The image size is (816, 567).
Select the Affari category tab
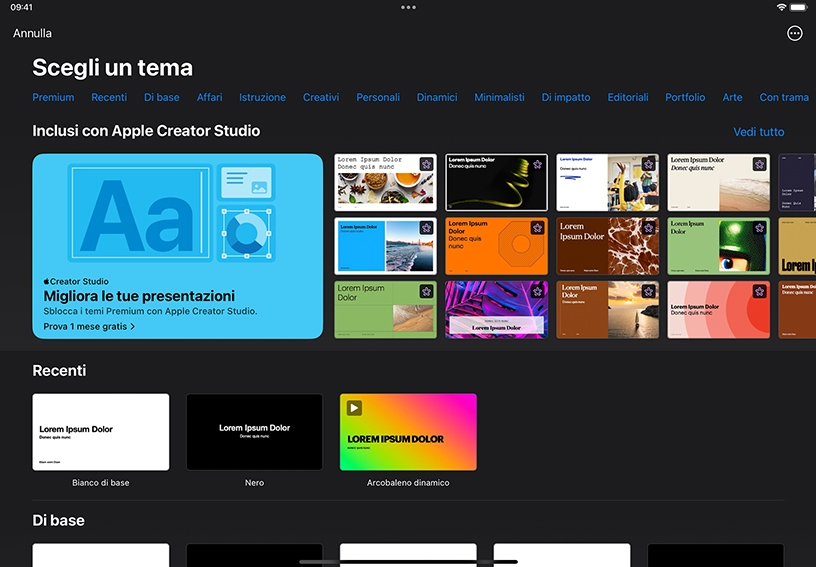[209, 97]
